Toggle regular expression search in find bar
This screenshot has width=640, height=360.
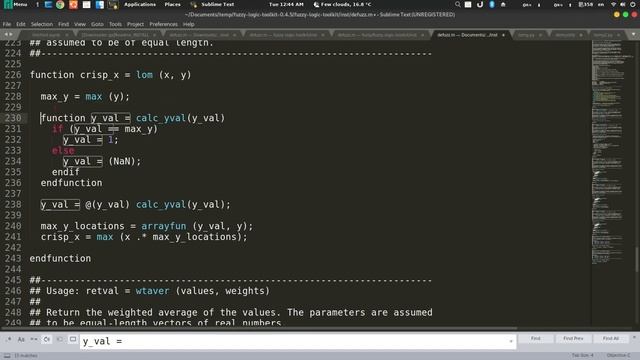pos(8,339)
